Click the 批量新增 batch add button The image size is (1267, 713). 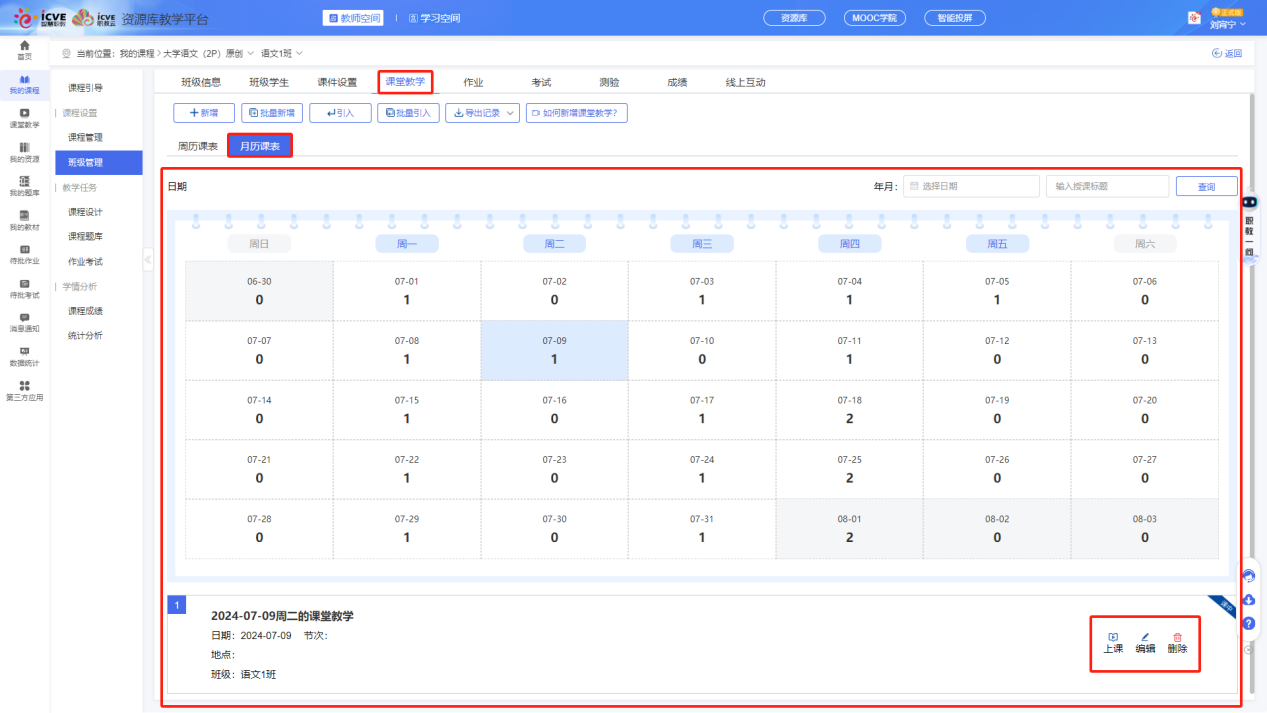[272, 113]
